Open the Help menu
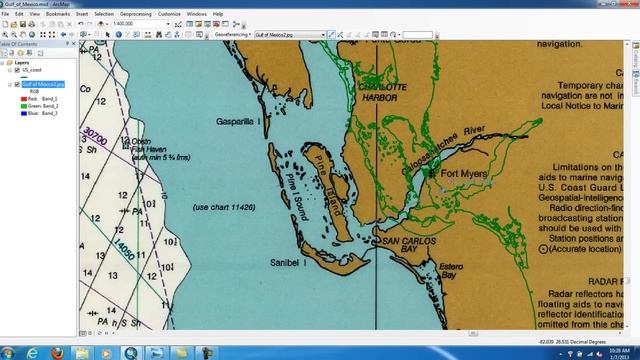Screen dimensions: 640x360 [218, 14]
